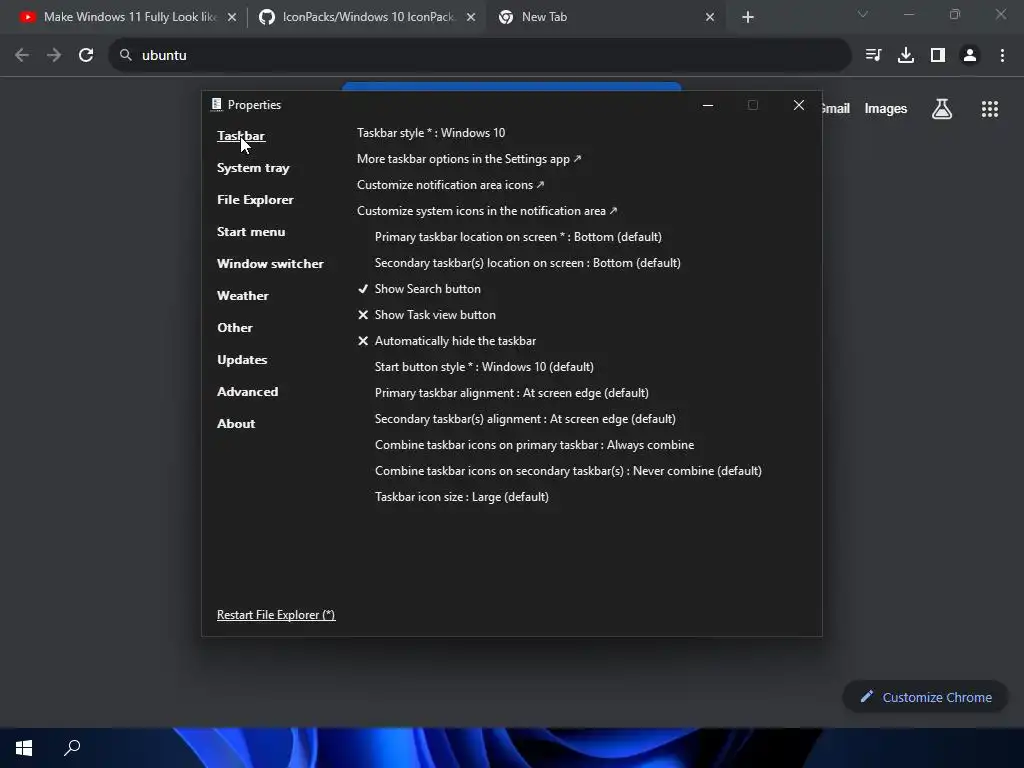1024x768 pixels.
Task: Click the Properties window title icon
Action: (216, 104)
